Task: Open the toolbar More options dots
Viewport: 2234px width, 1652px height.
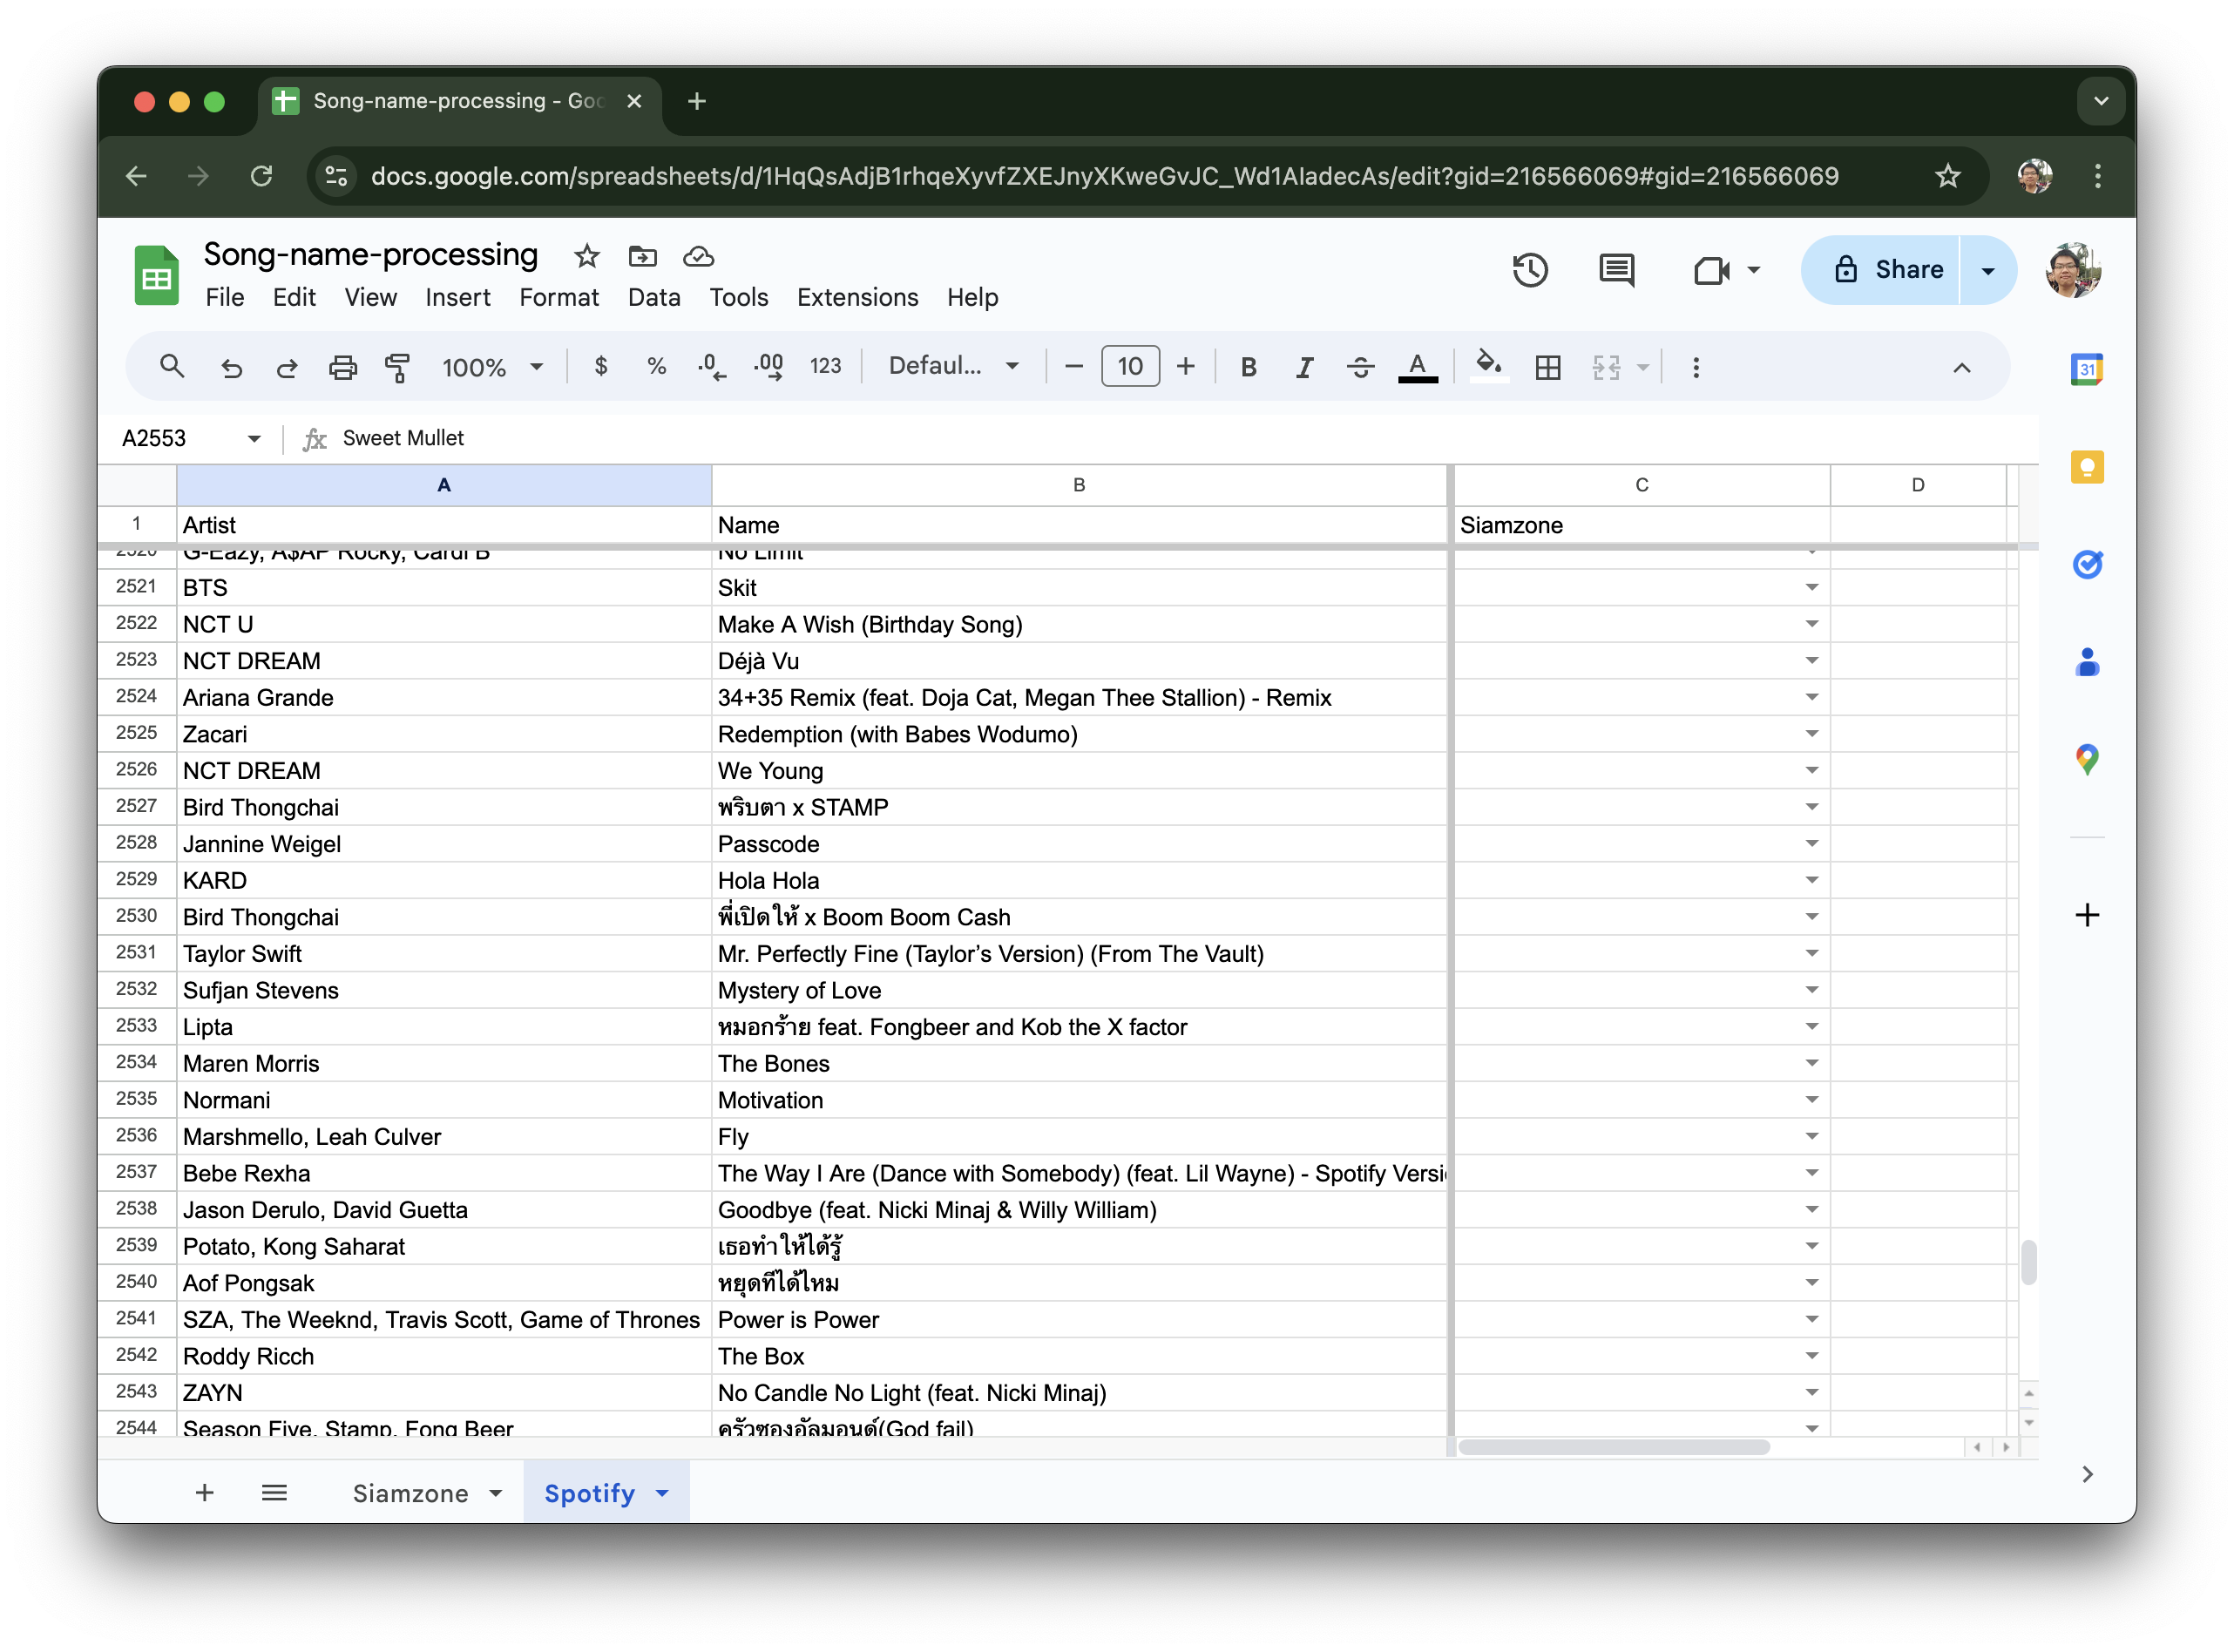Action: point(1695,367)
